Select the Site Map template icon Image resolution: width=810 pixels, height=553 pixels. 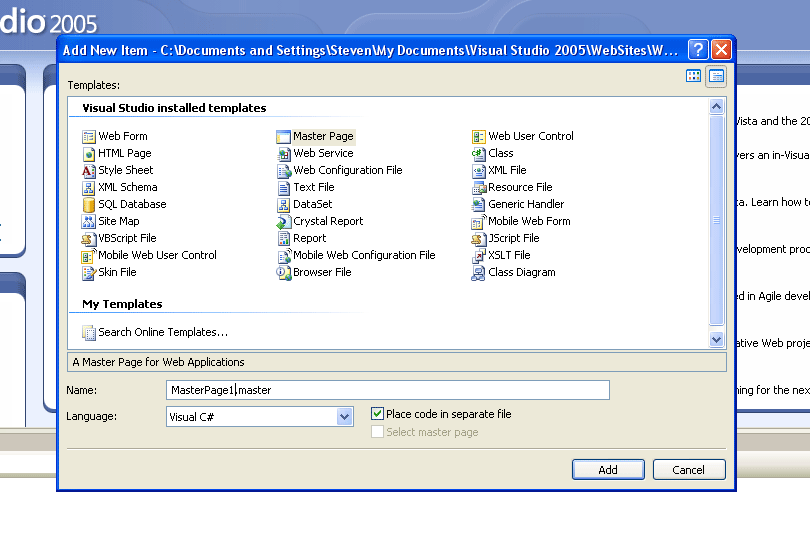click(89, 222)
